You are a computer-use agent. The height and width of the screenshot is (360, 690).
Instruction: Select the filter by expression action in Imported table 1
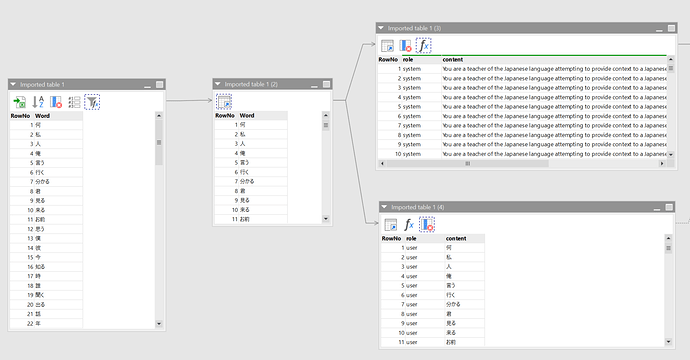pyautogui.click(x=92, y=102)
